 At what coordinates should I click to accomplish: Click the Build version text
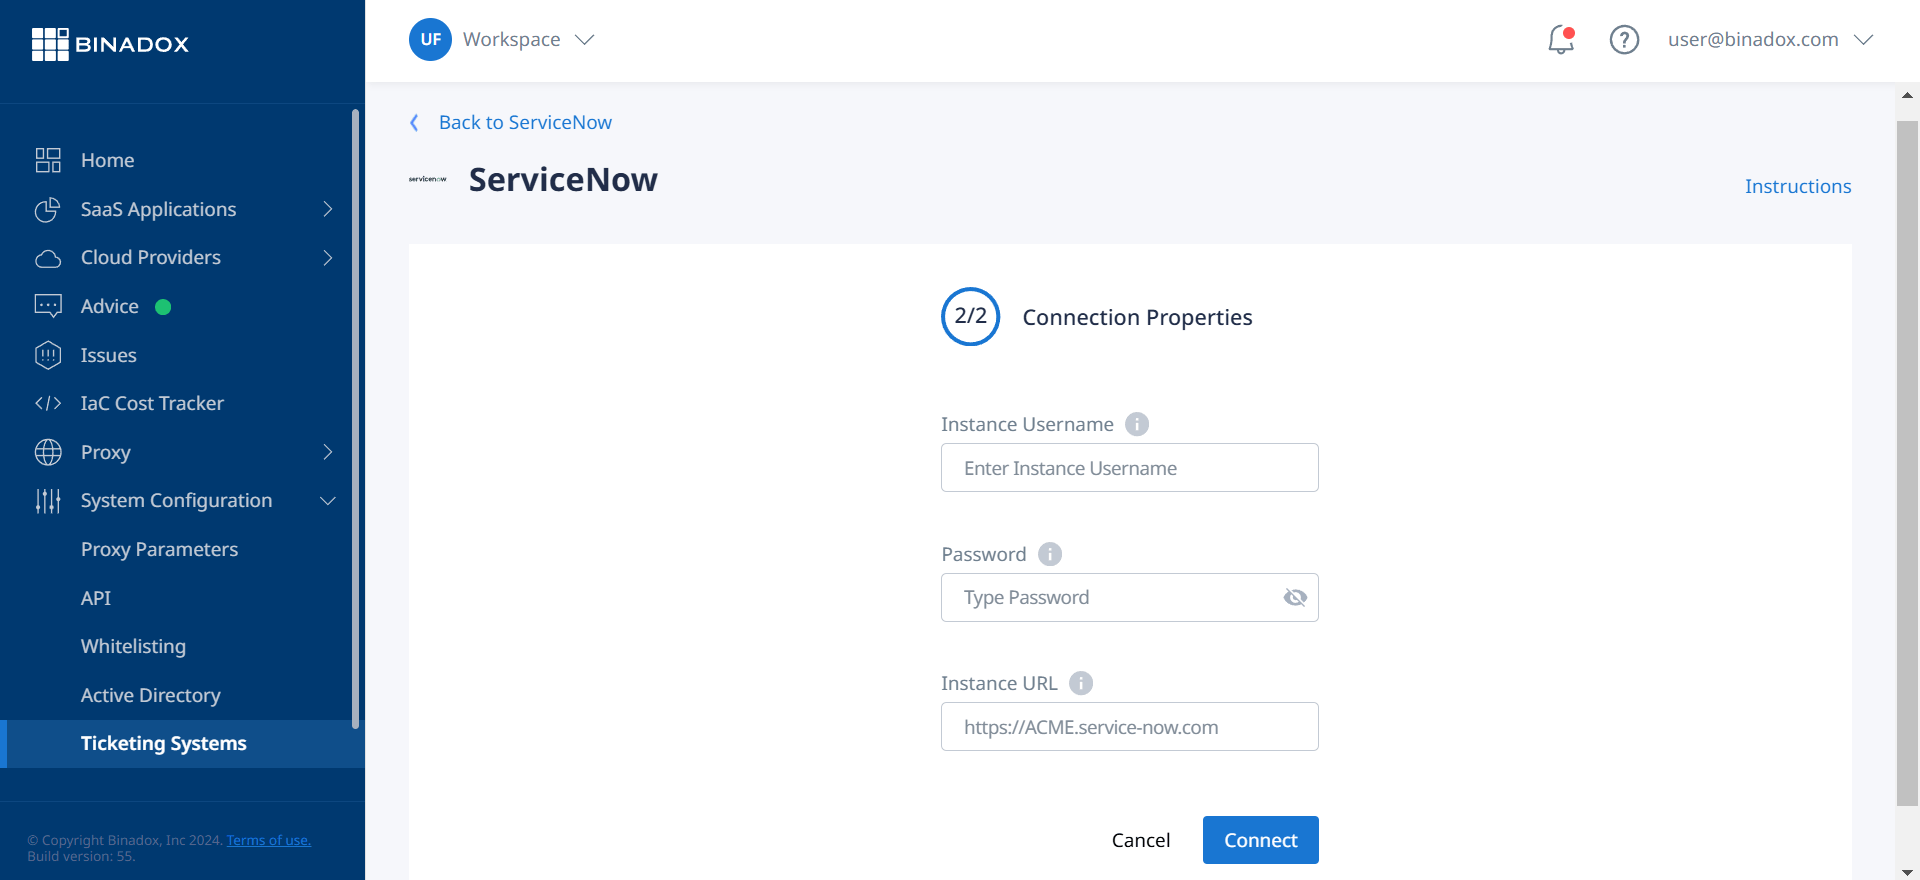(81, 856)
